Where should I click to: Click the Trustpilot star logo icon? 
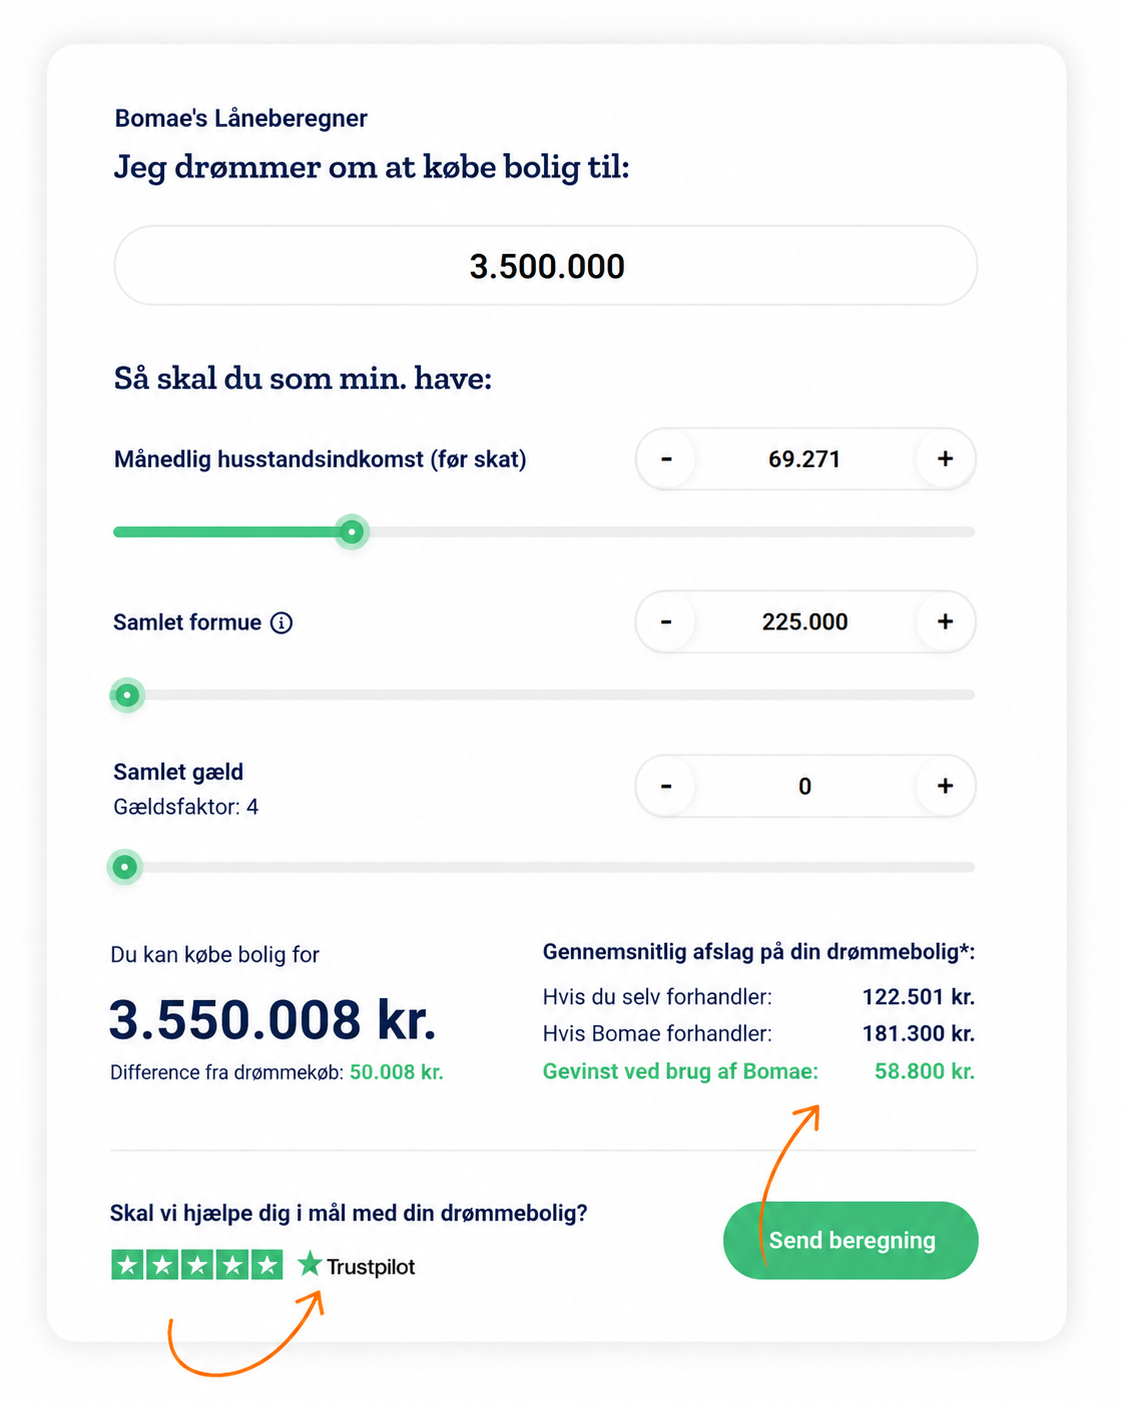tap(310, 1264)
